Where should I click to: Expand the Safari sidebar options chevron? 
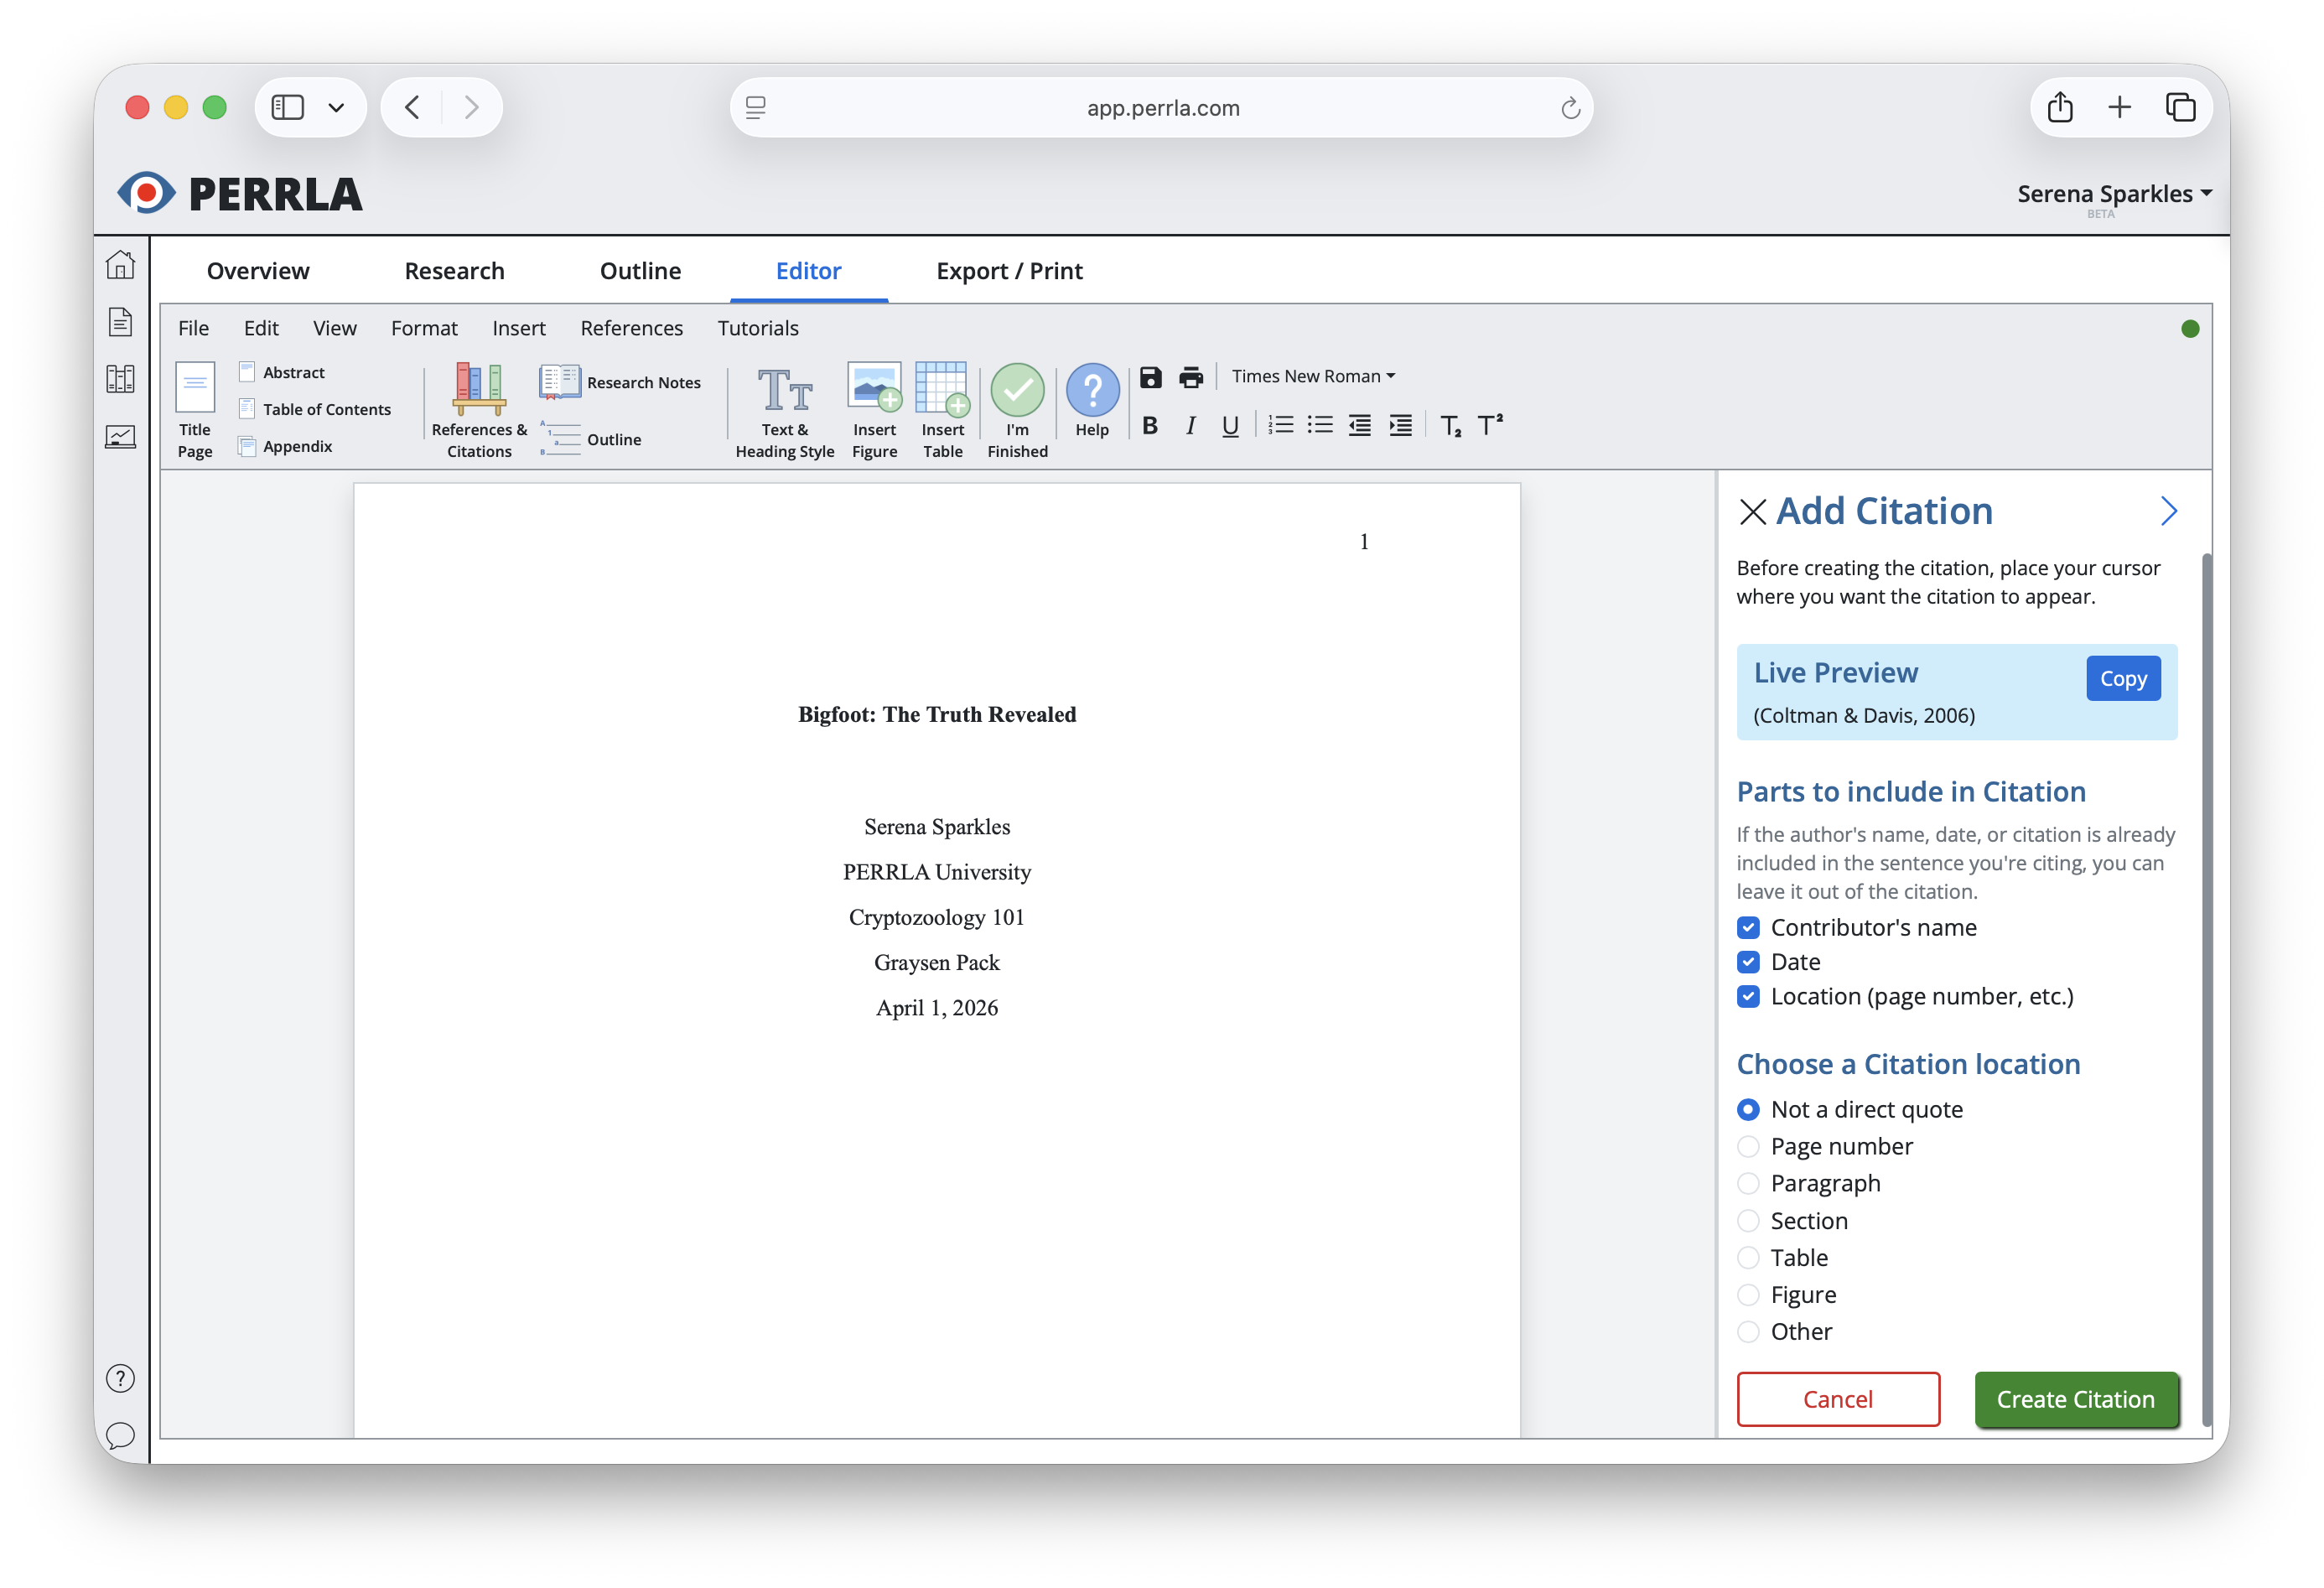336,108
